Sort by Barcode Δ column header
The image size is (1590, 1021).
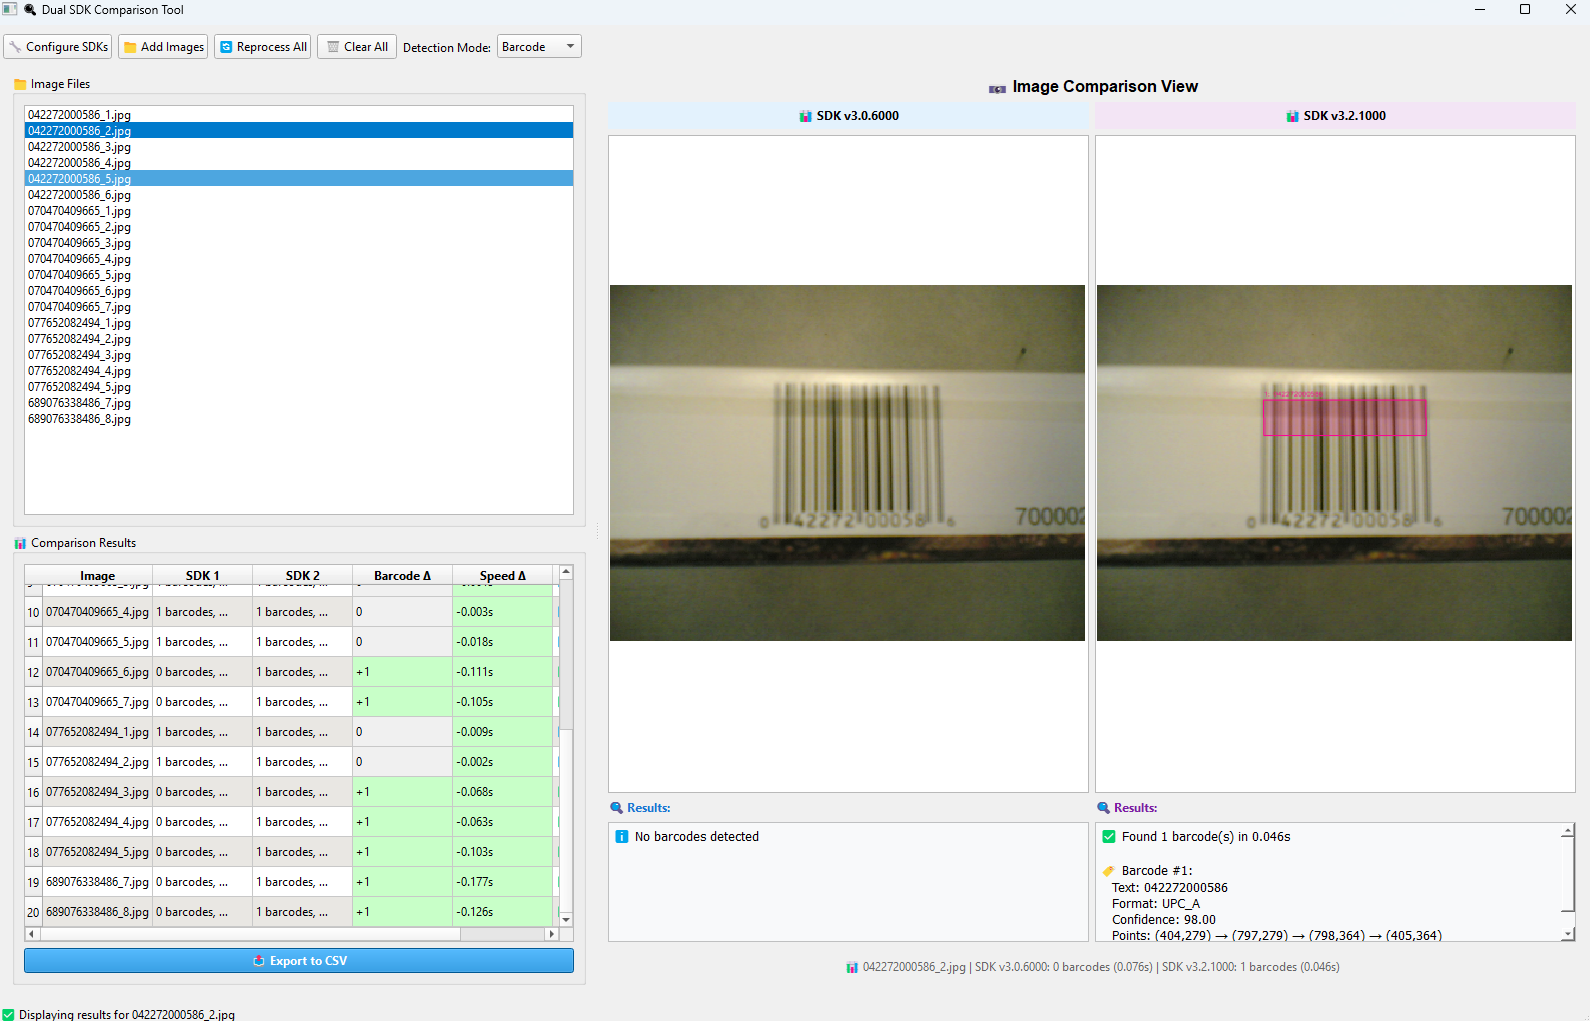pyautogui.click(x=402, y=576)
